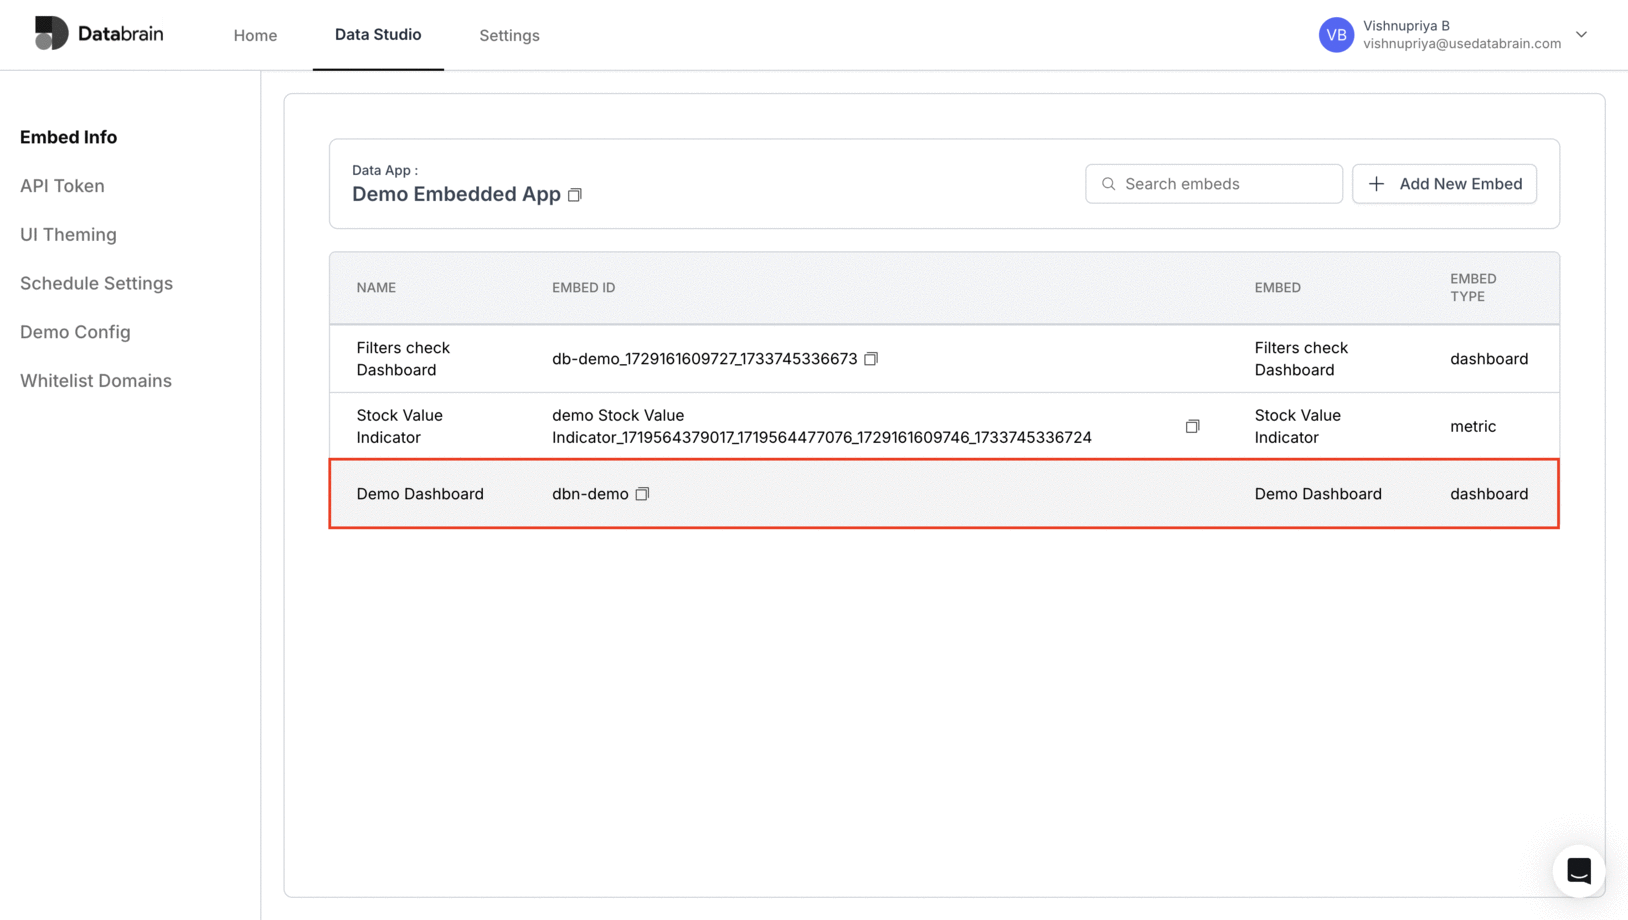Copy the db-demo embed ID
This screenshot has height=920, width=1628.
871,358
